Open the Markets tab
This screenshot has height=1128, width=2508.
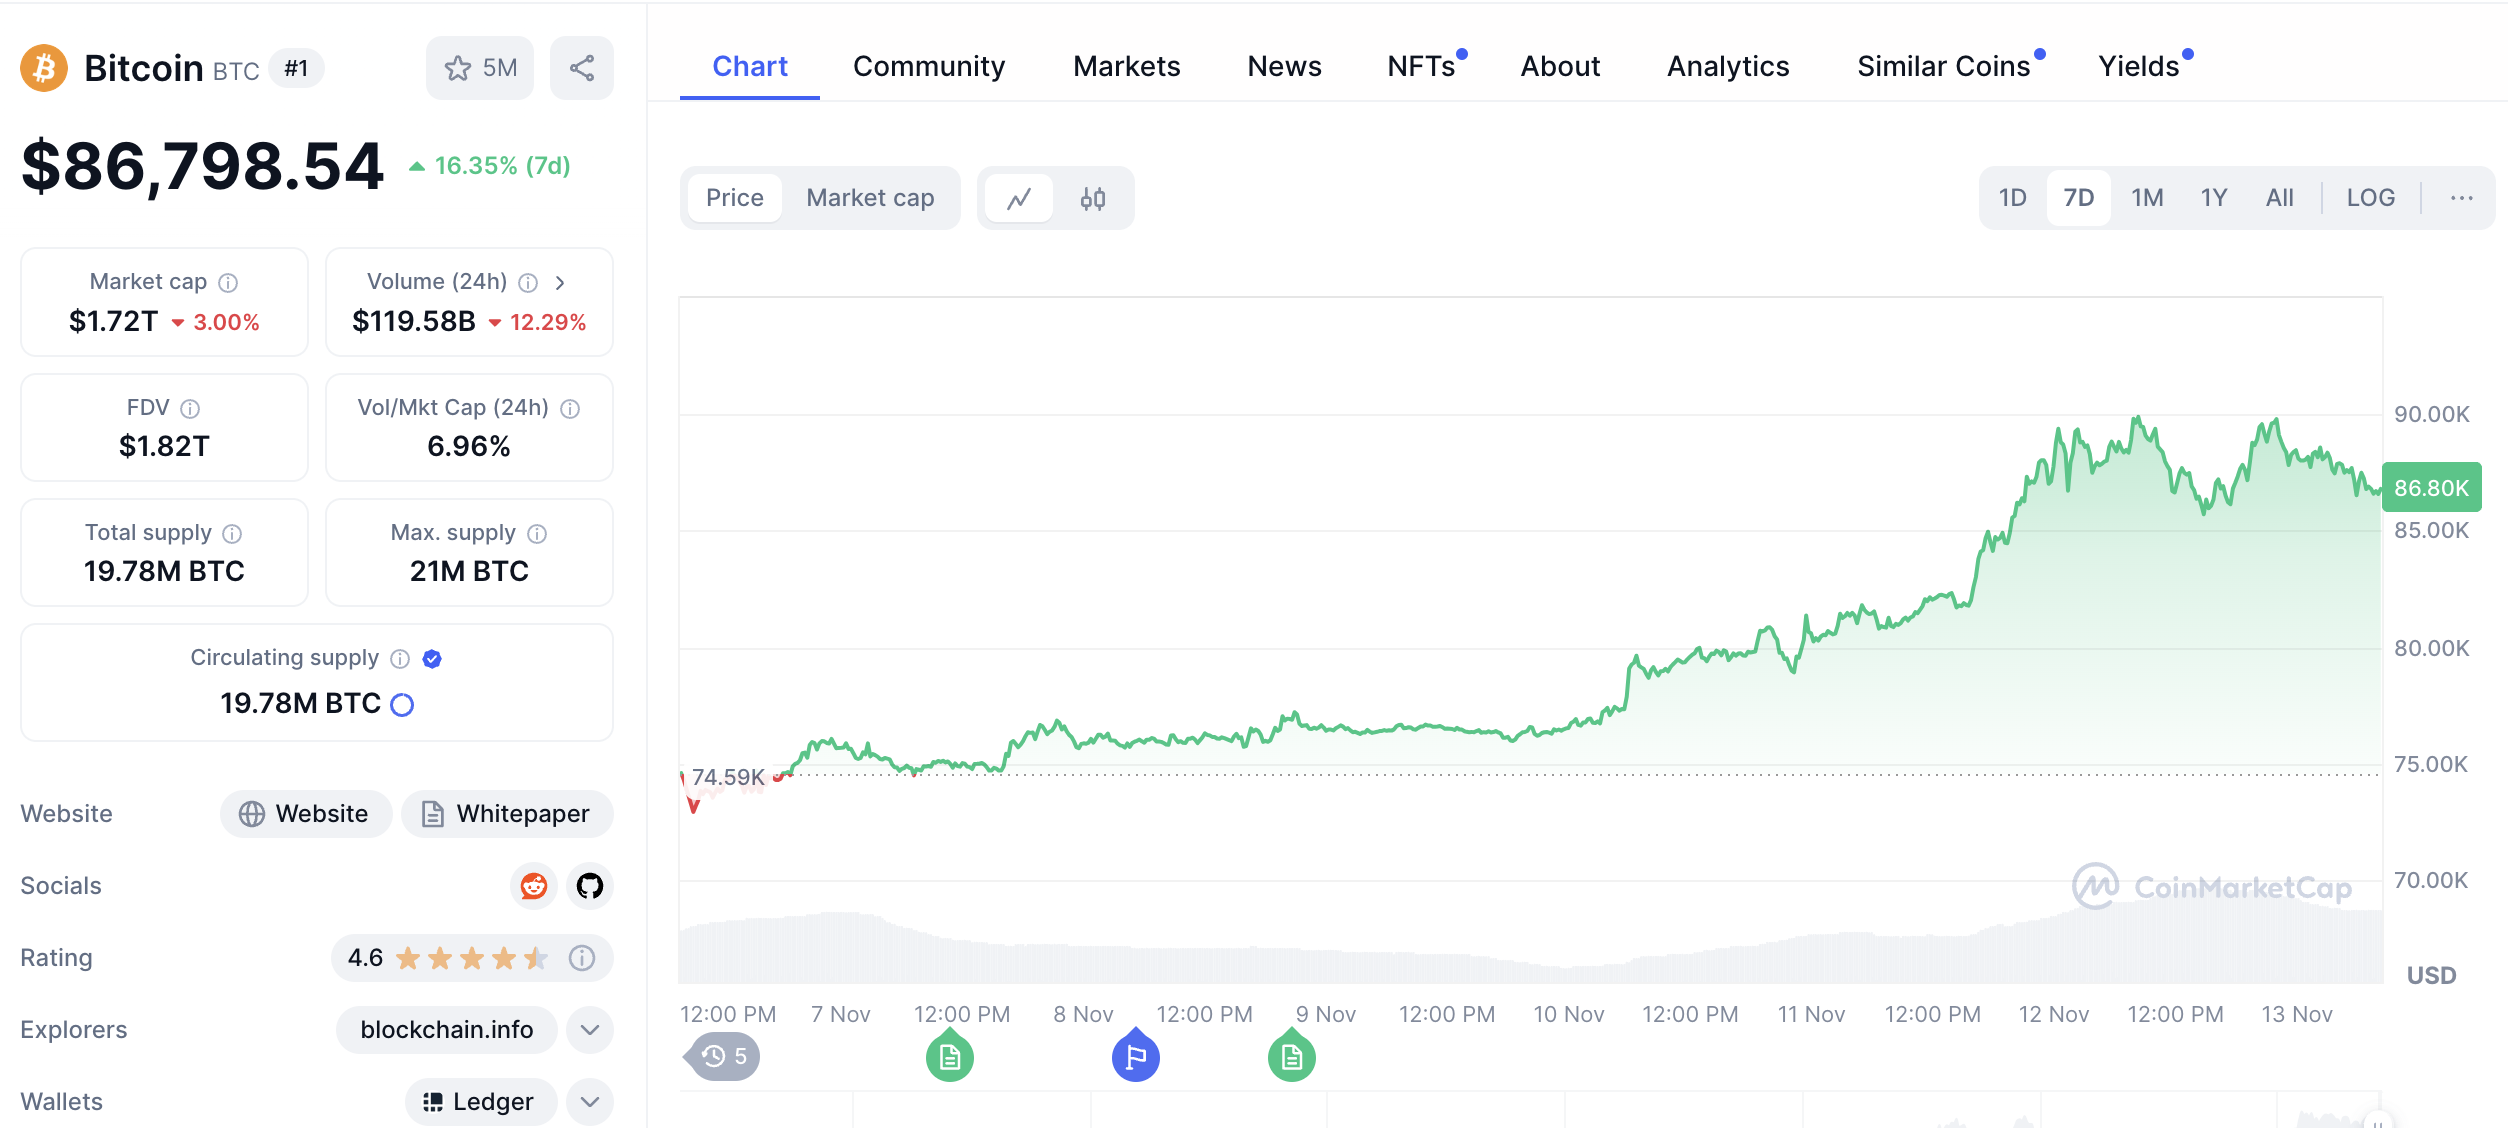1127,66
